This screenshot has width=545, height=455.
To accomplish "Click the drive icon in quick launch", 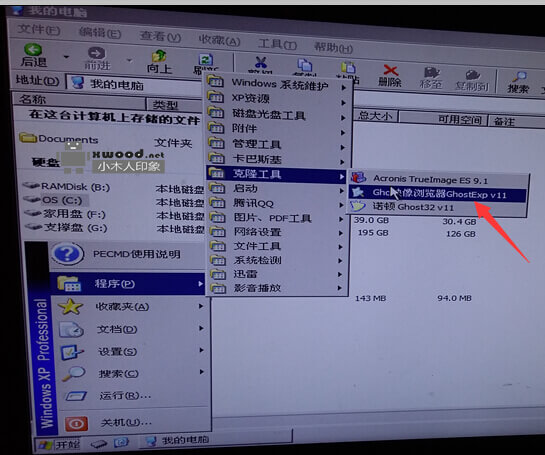I will 99,444.
